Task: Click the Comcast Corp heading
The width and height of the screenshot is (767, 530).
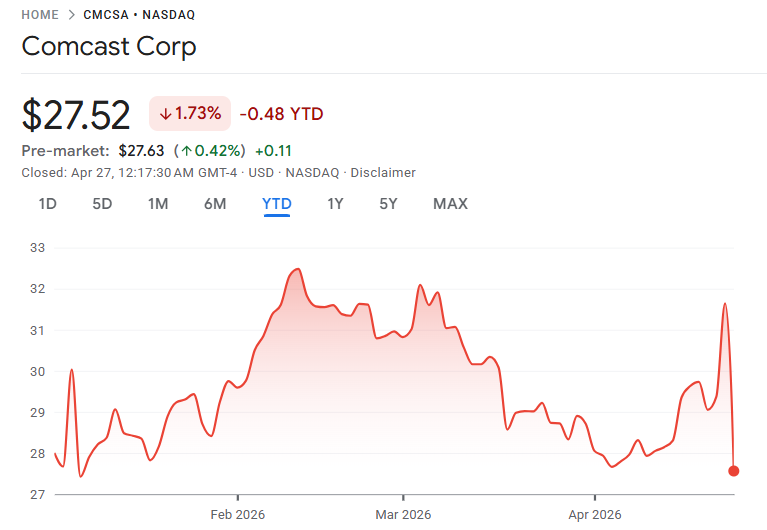Action: (109, 47)
